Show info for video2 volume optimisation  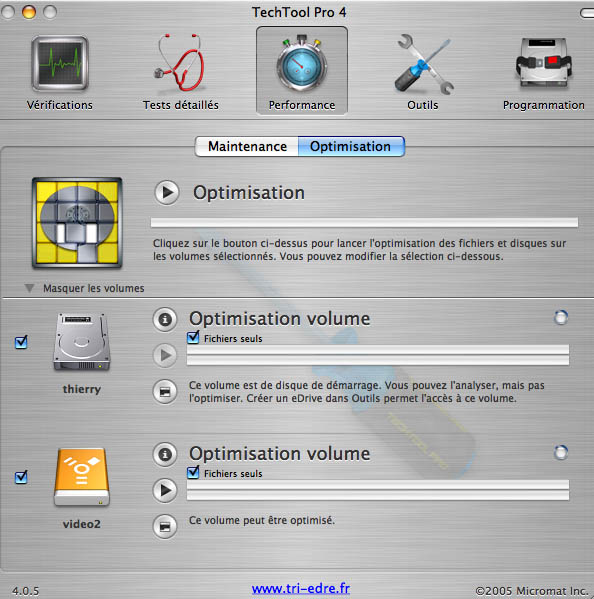click(x=165, y=454)
